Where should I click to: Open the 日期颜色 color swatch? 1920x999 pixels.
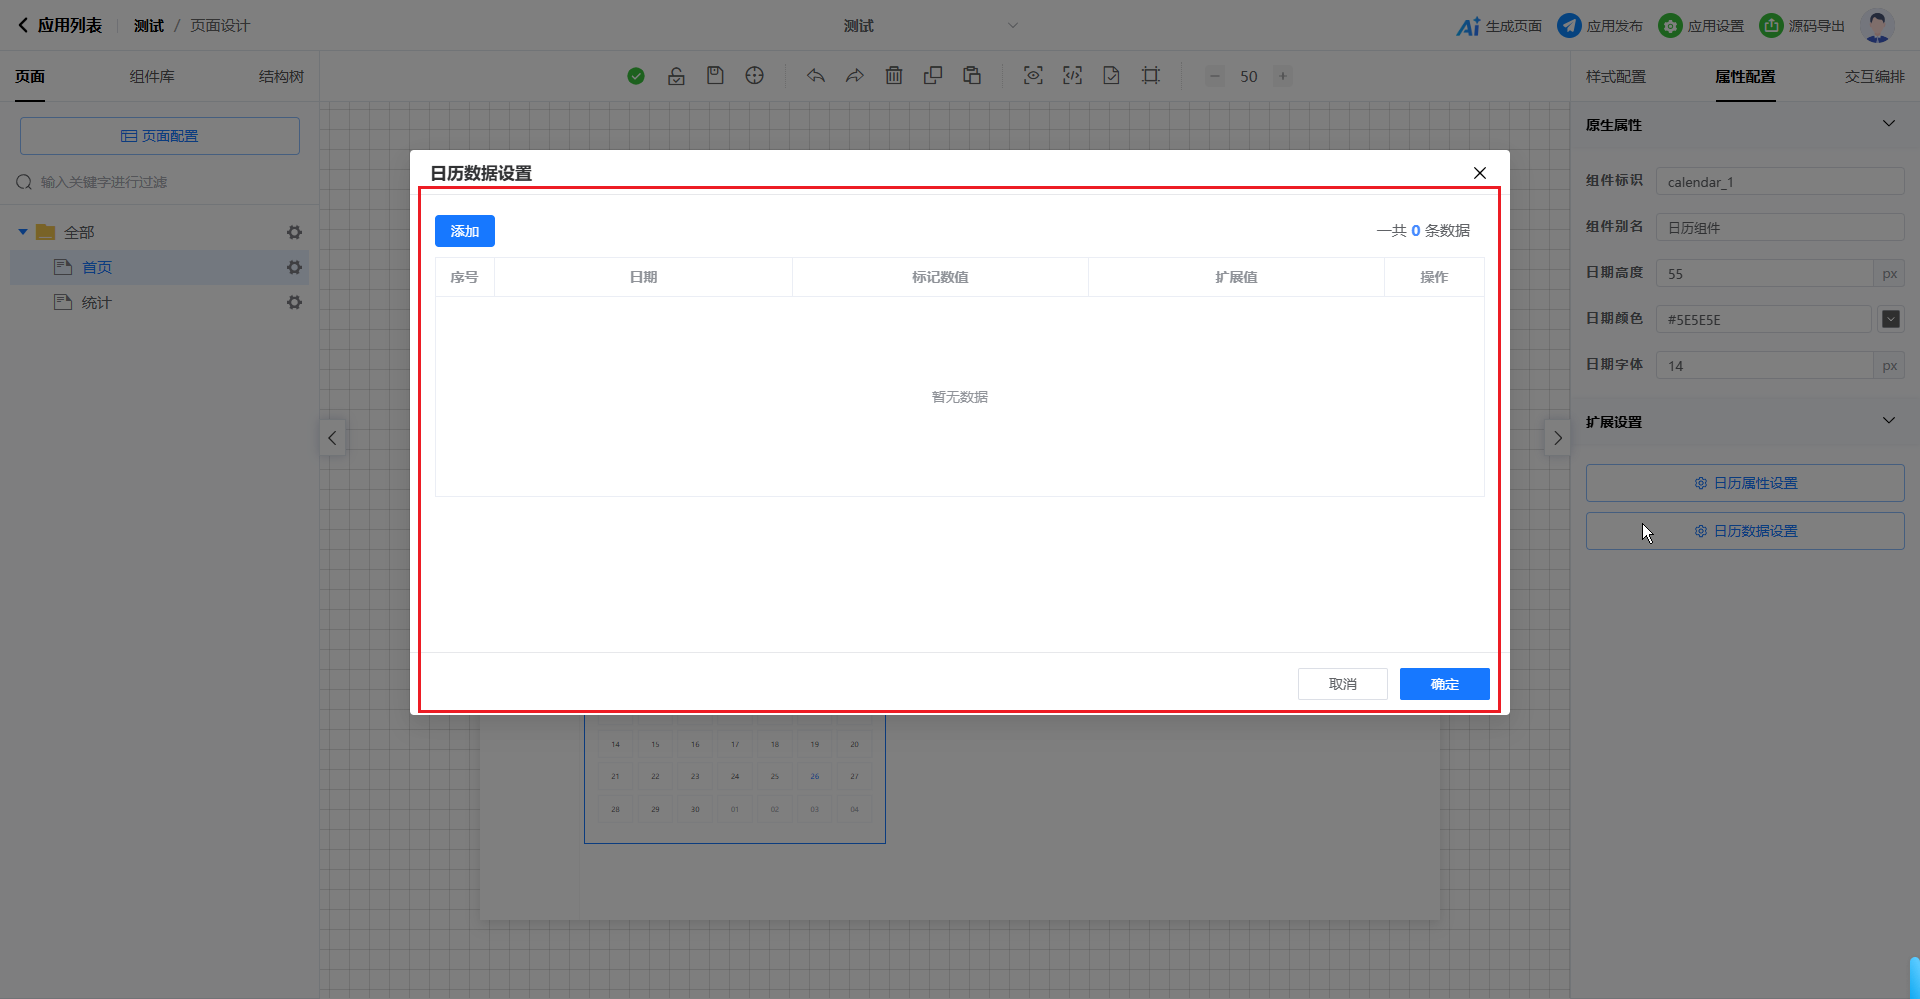(1890, 319)
